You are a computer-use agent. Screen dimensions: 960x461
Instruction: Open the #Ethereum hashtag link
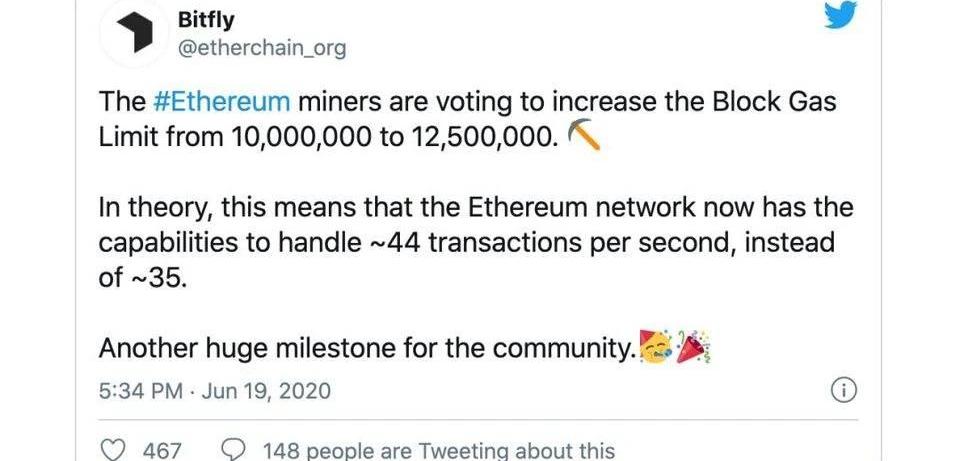pyautogui.click(x=222, y=101)
